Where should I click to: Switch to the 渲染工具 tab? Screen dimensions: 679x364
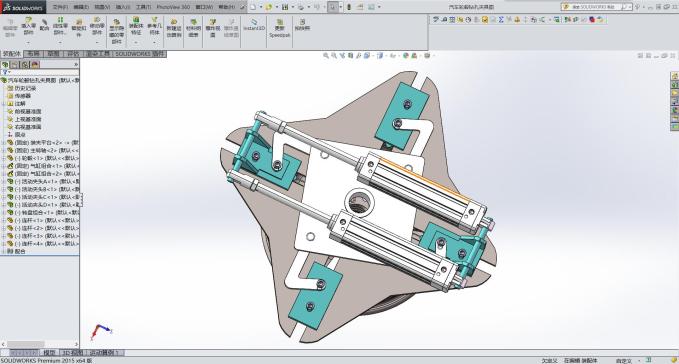click(x=98, y=54)
